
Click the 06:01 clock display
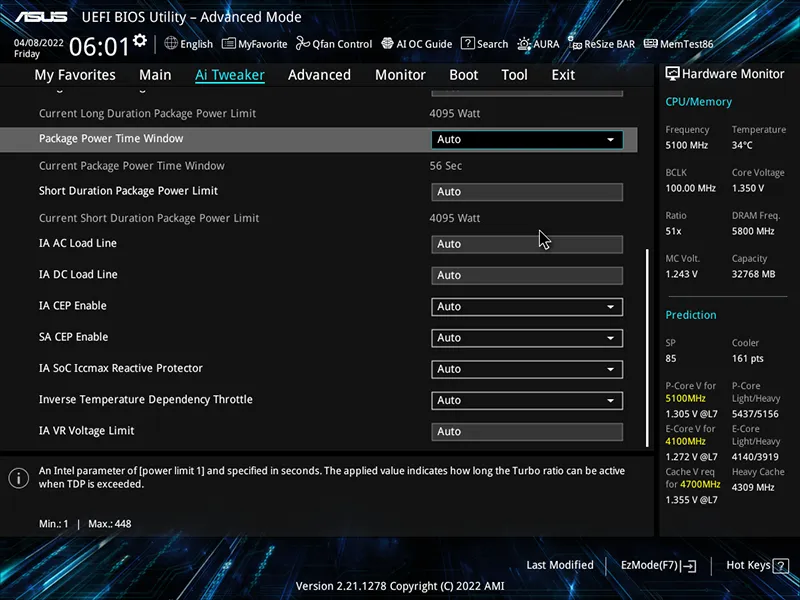coord(99,47)
